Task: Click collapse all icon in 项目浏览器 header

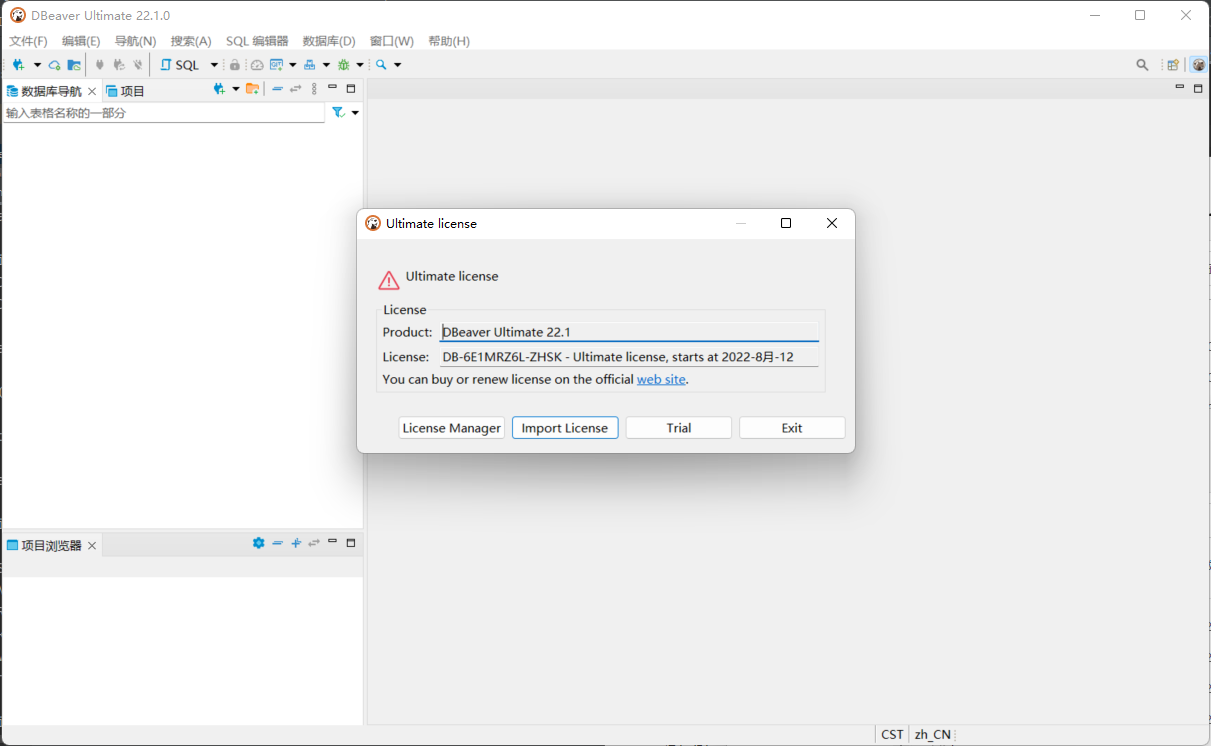Action: pyautogui.click(x=278, y=543)
